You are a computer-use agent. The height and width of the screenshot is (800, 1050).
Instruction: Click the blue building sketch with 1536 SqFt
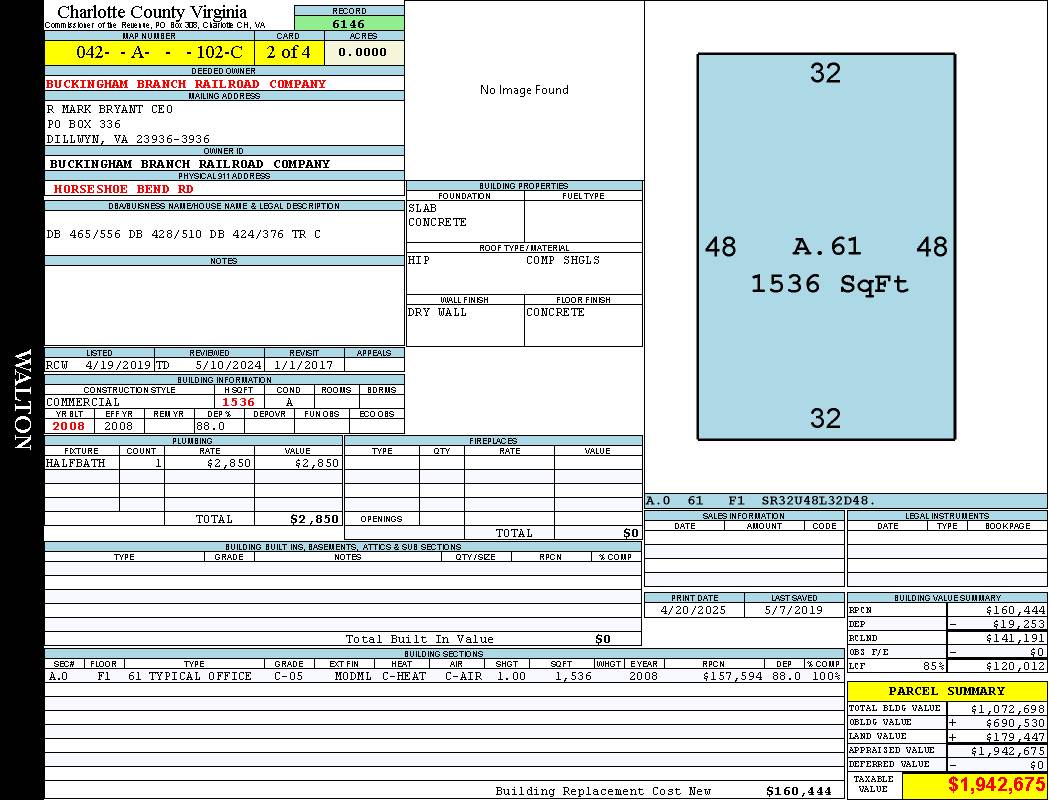[825, 247]
